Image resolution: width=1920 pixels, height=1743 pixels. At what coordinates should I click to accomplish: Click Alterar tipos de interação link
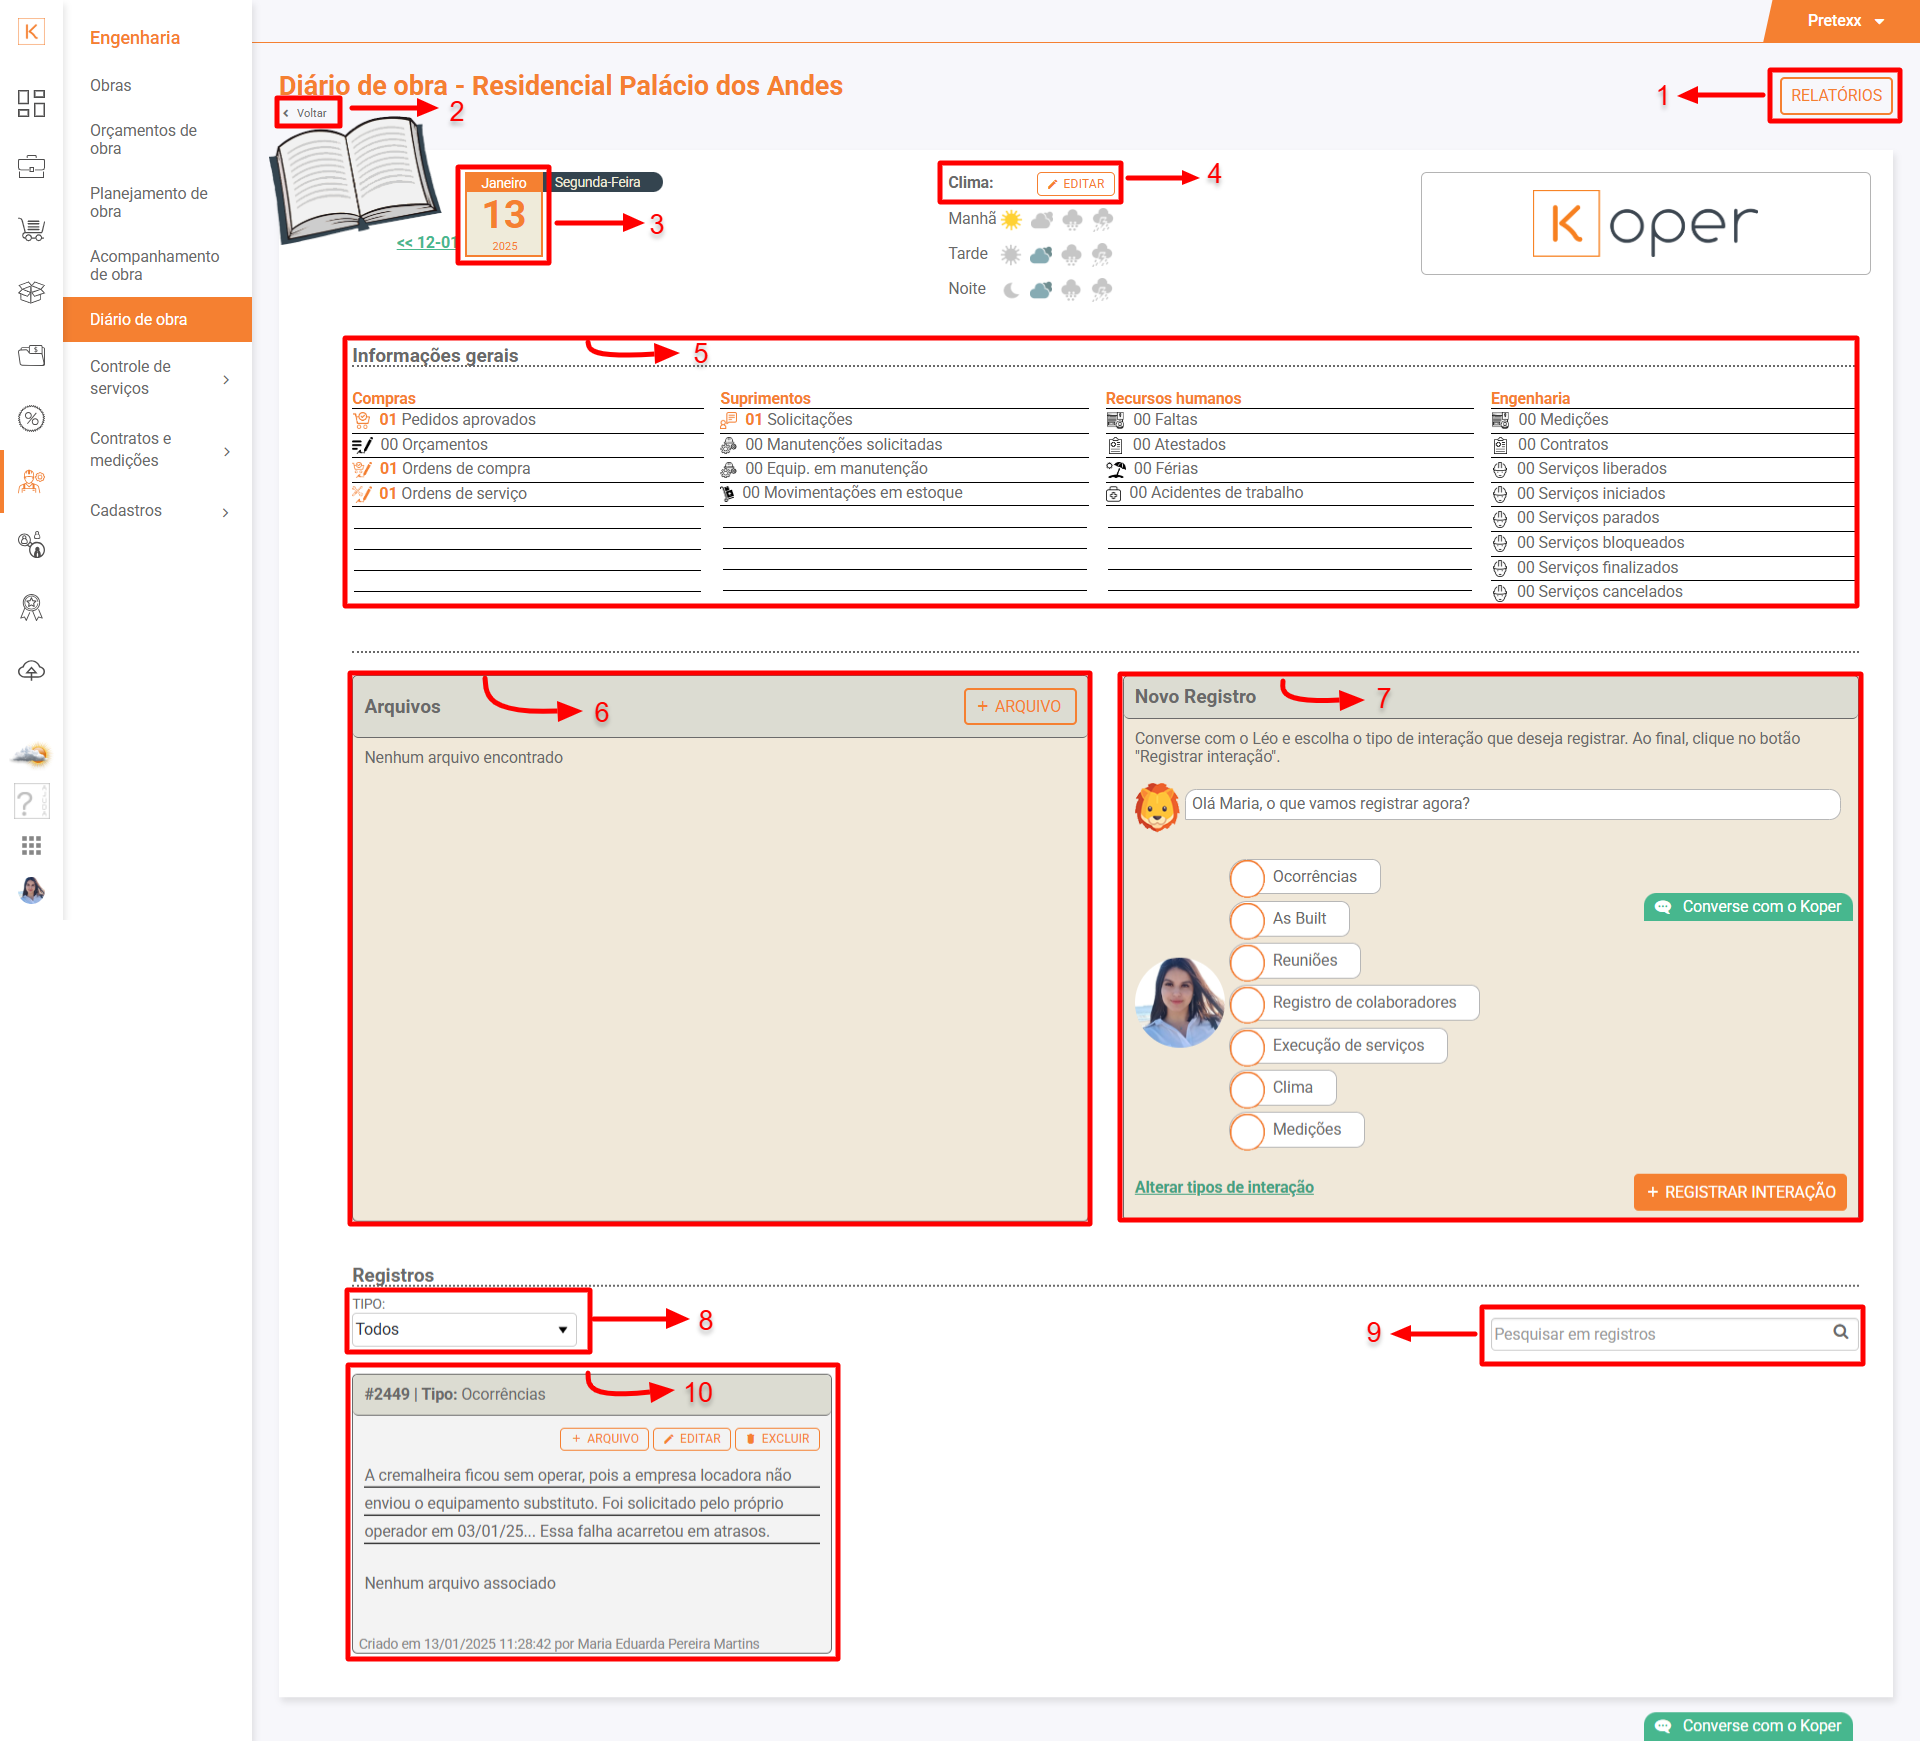point(1224,1187)
